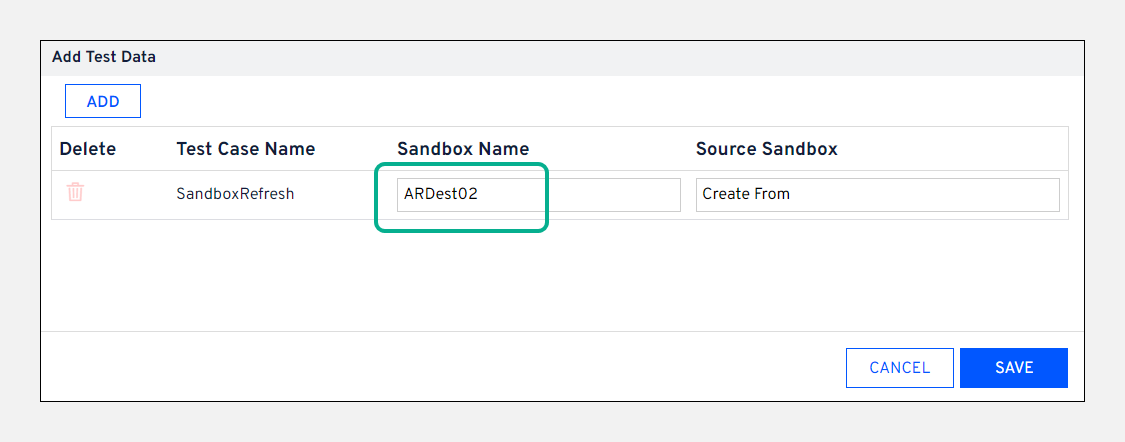
Task: Hit the blue SAVE button
Action: [x=1013, y=368]
